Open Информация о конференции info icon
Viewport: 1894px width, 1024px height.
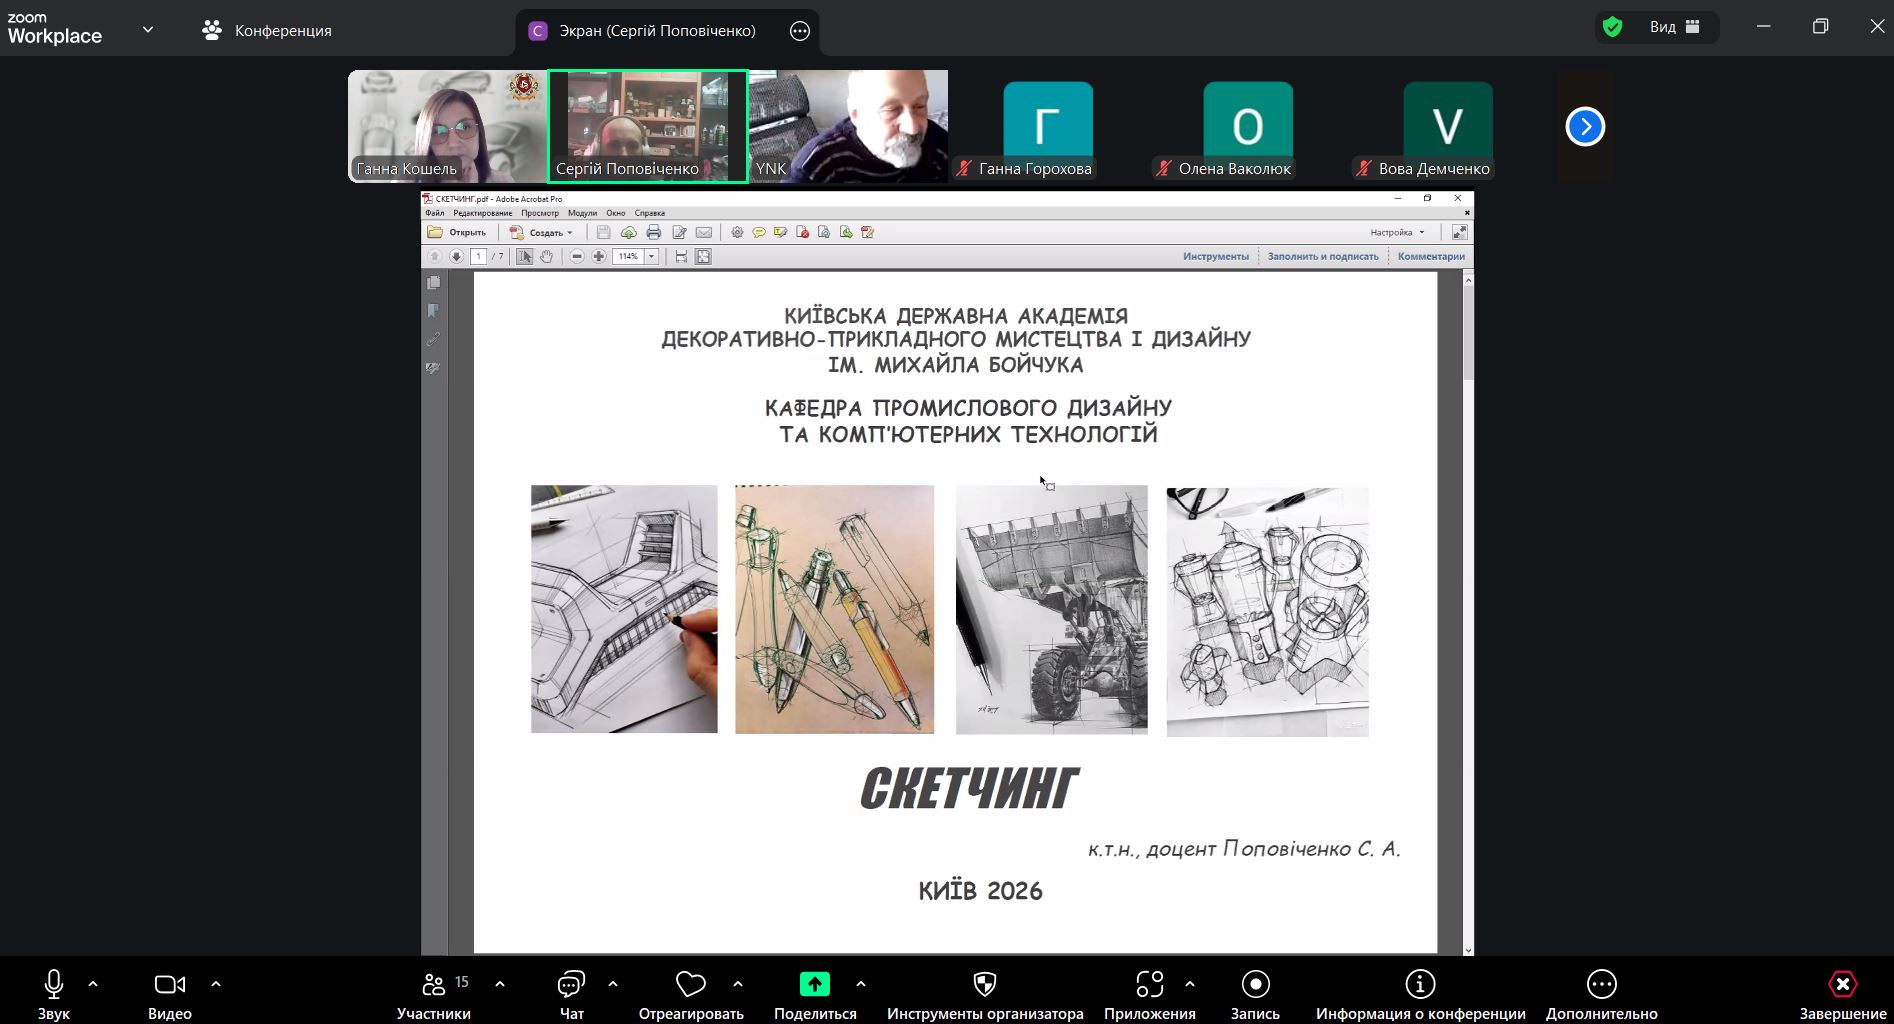[x=1420, y=985]
